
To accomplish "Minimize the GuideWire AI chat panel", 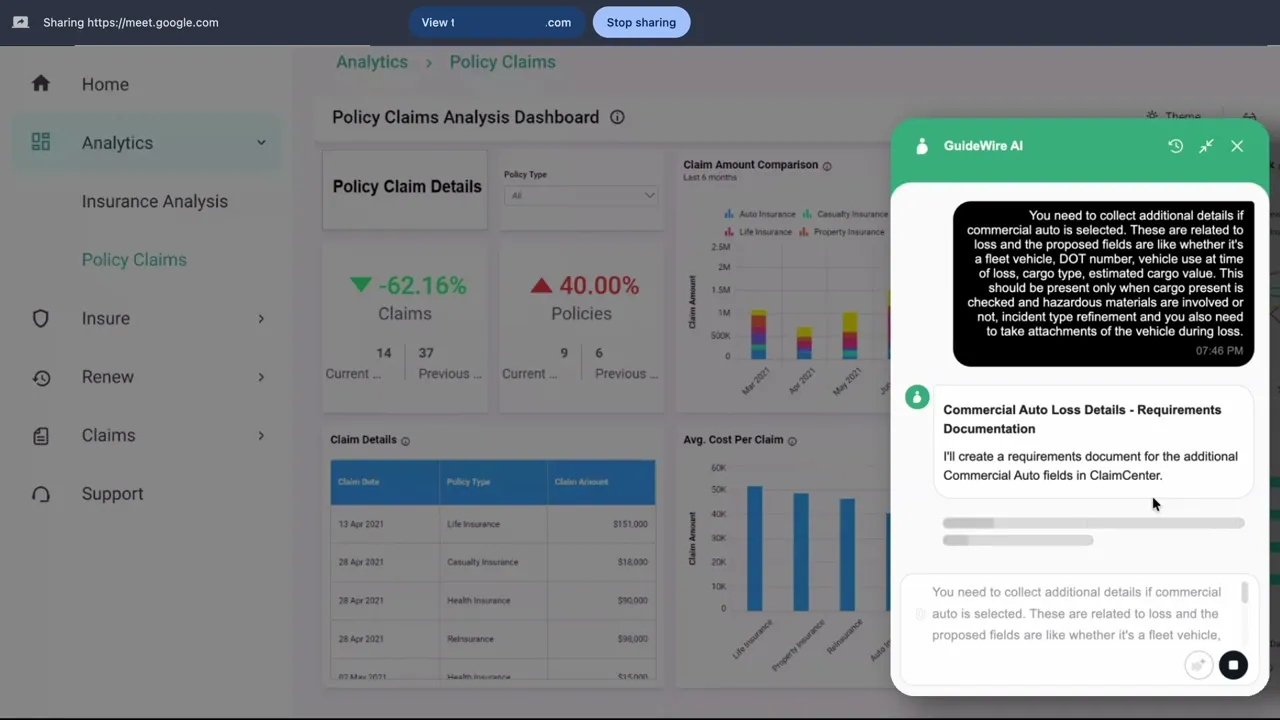I will tap(1206, 146).
